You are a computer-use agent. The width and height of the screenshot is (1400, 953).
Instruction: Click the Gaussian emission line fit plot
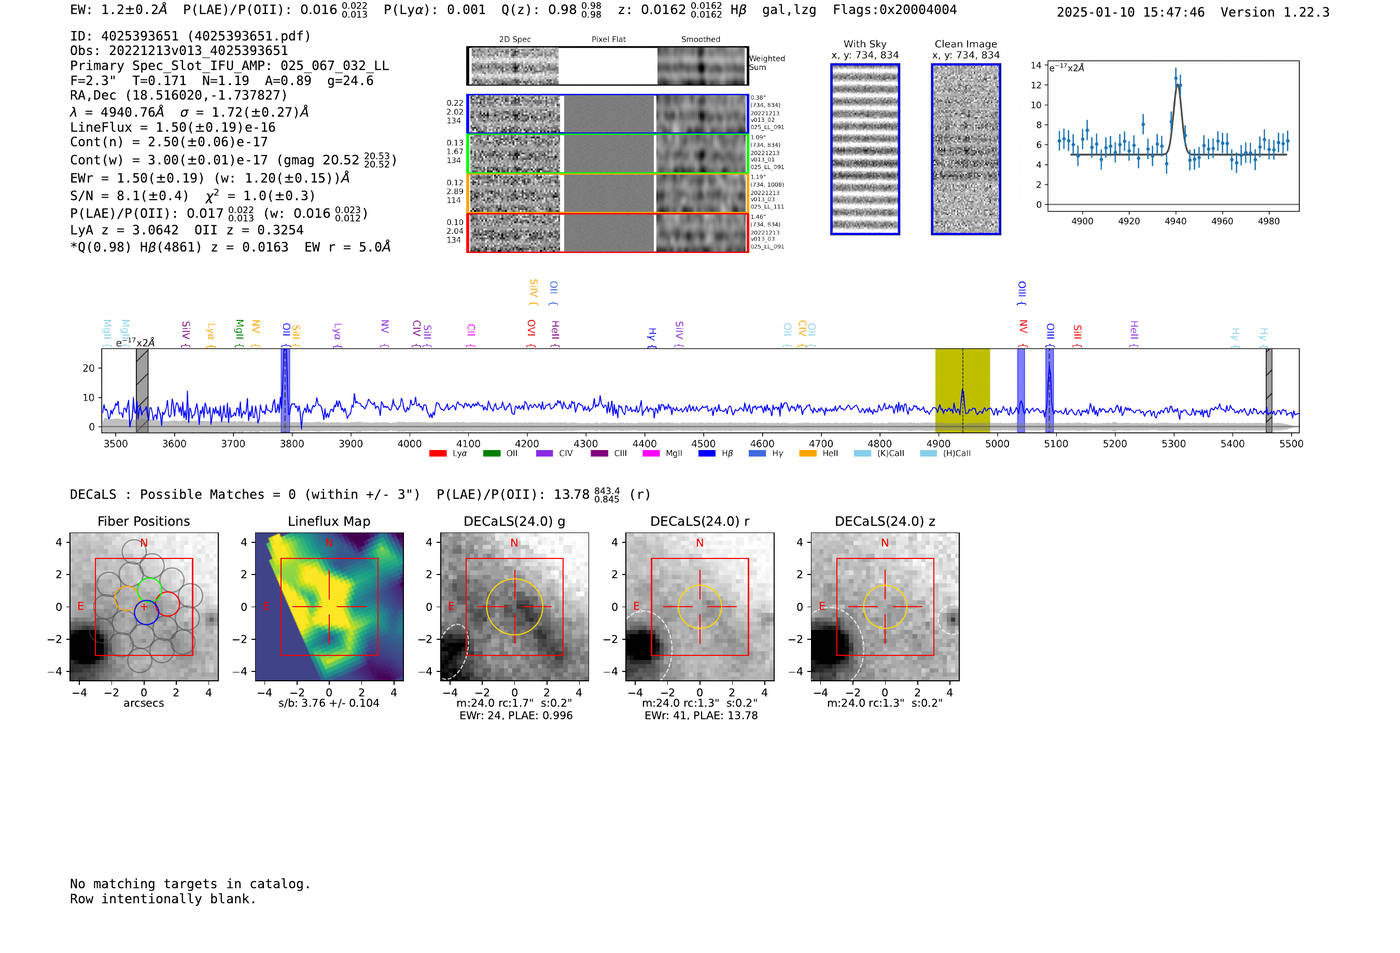pyautogui.click(x=1173, y=136)
